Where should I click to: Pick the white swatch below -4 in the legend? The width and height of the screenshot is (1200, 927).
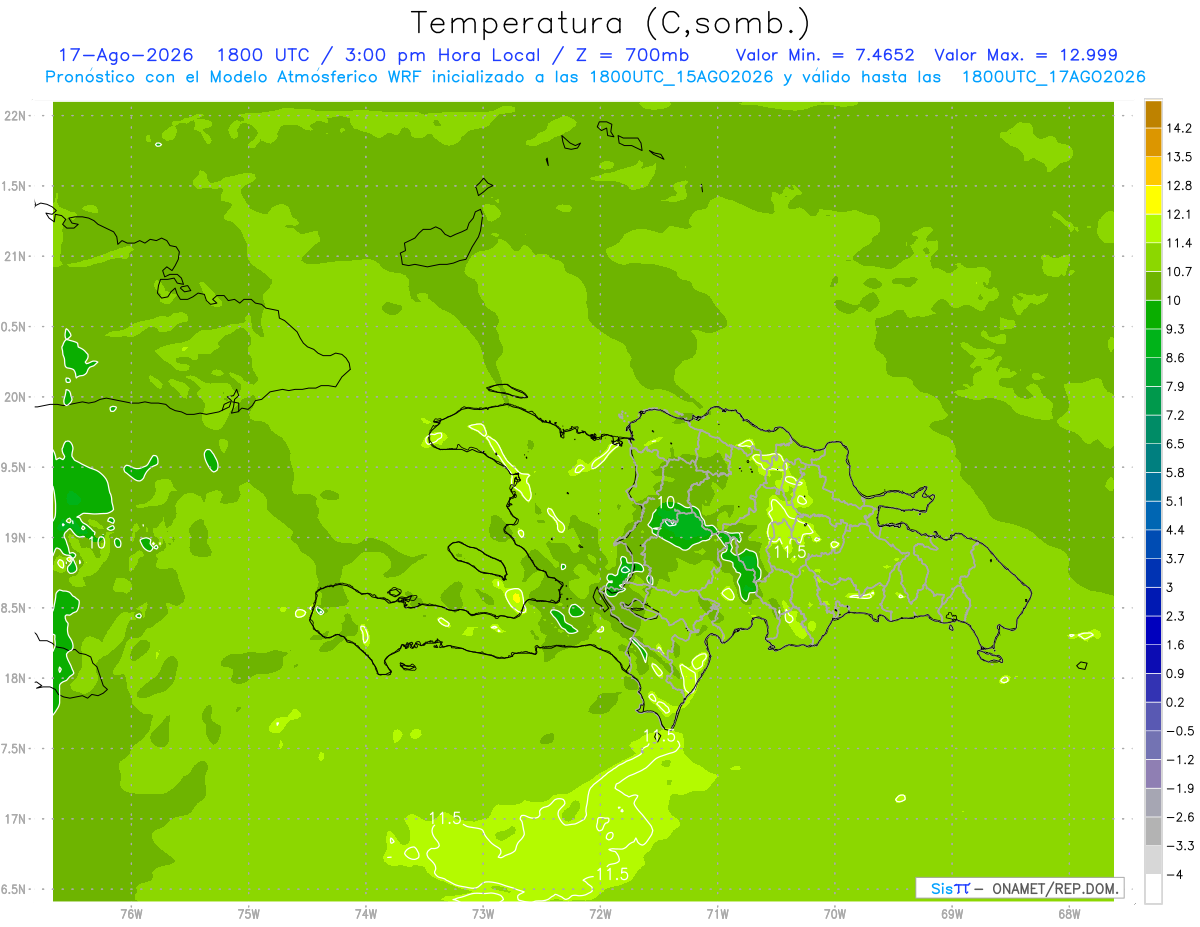(x=1153, y=889)
